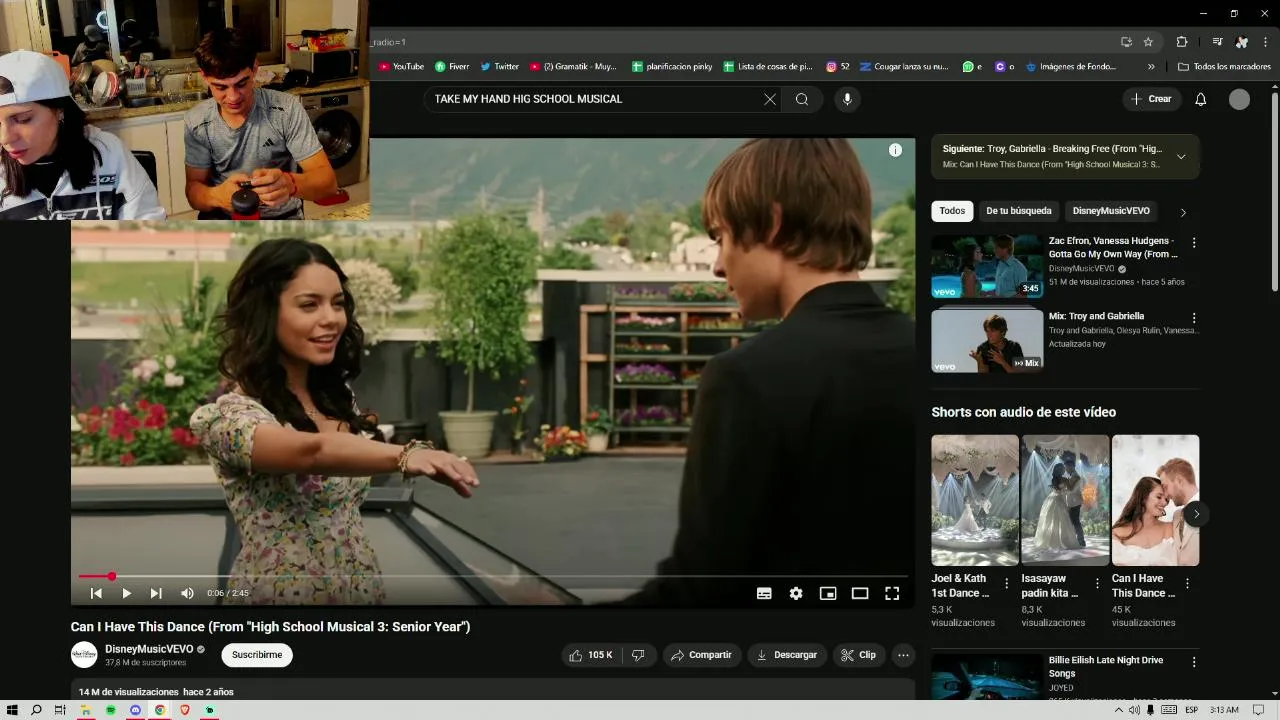Screen dimensions: 1280x720
Task: Open options for Joel & Kath short
Action: pos(1006,584)
